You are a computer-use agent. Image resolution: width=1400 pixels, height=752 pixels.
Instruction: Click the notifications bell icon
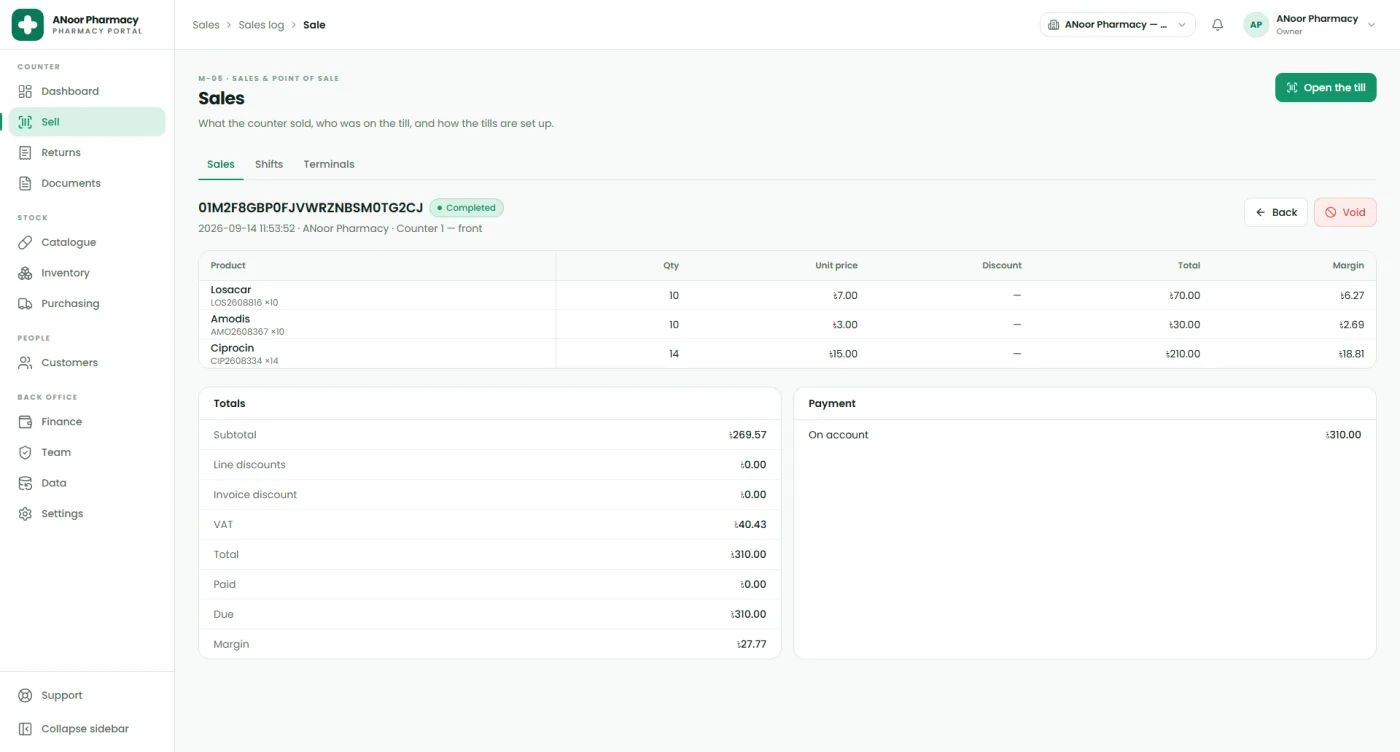(1217, 25)
